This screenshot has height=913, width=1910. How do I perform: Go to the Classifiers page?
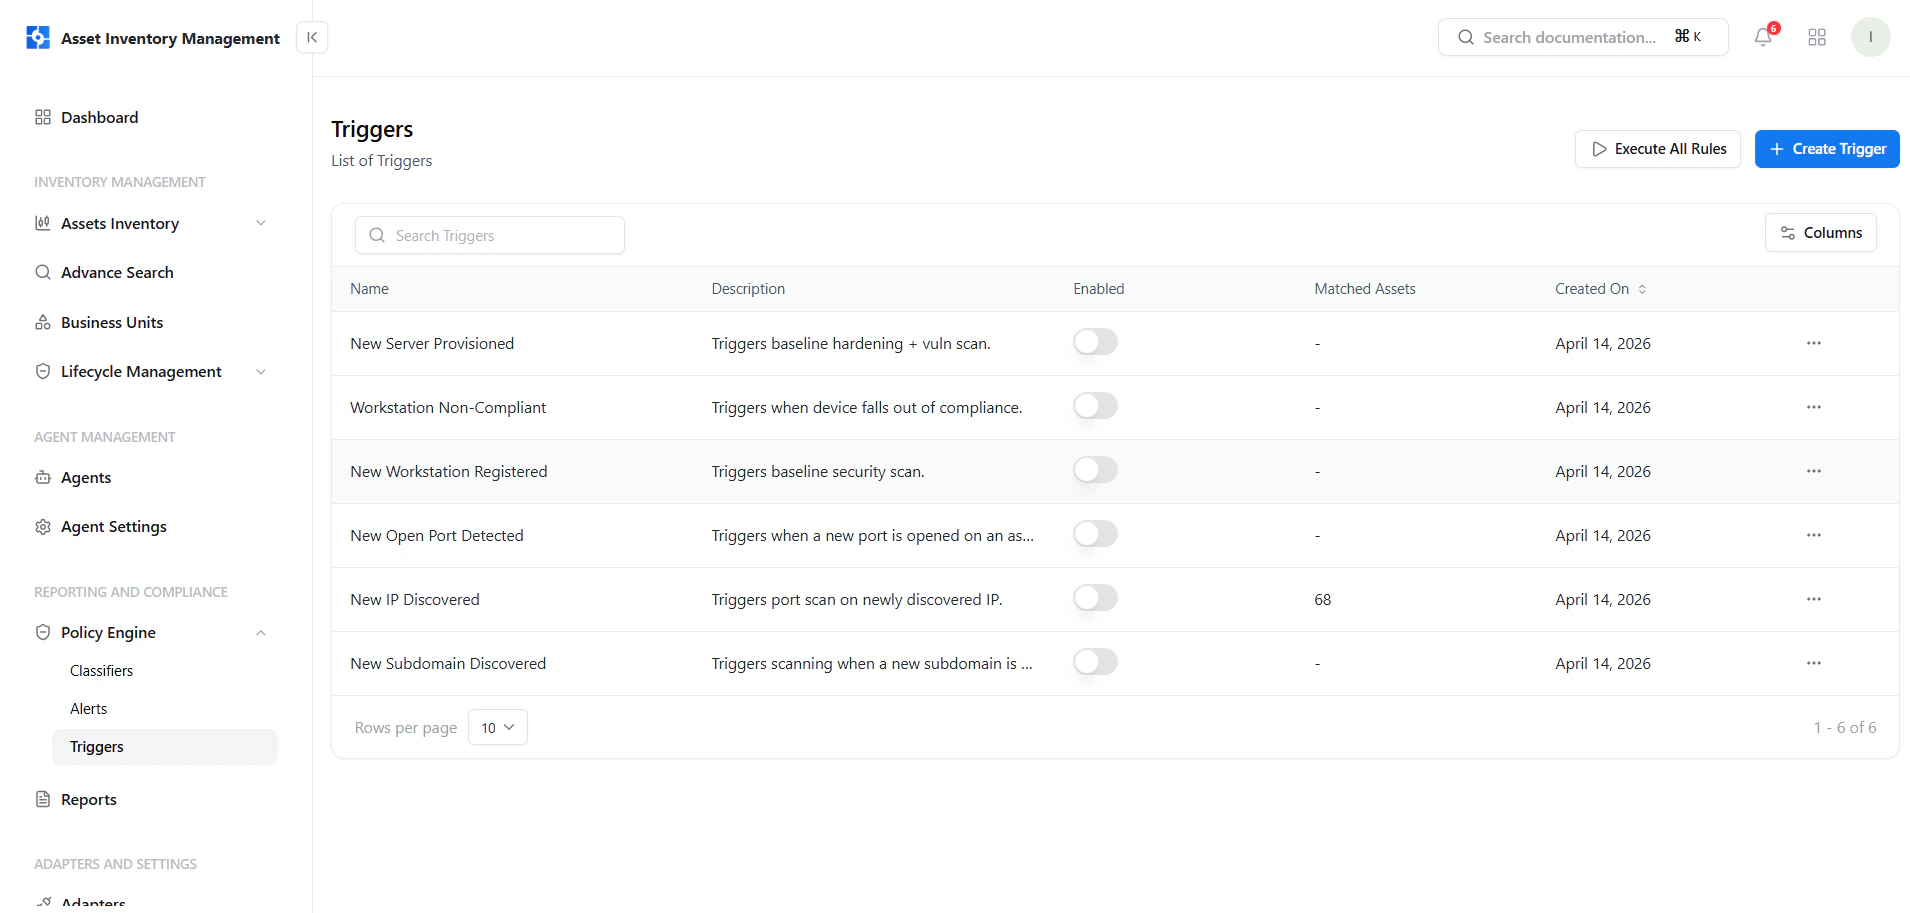pyautogui.click(x=101, y=671)
